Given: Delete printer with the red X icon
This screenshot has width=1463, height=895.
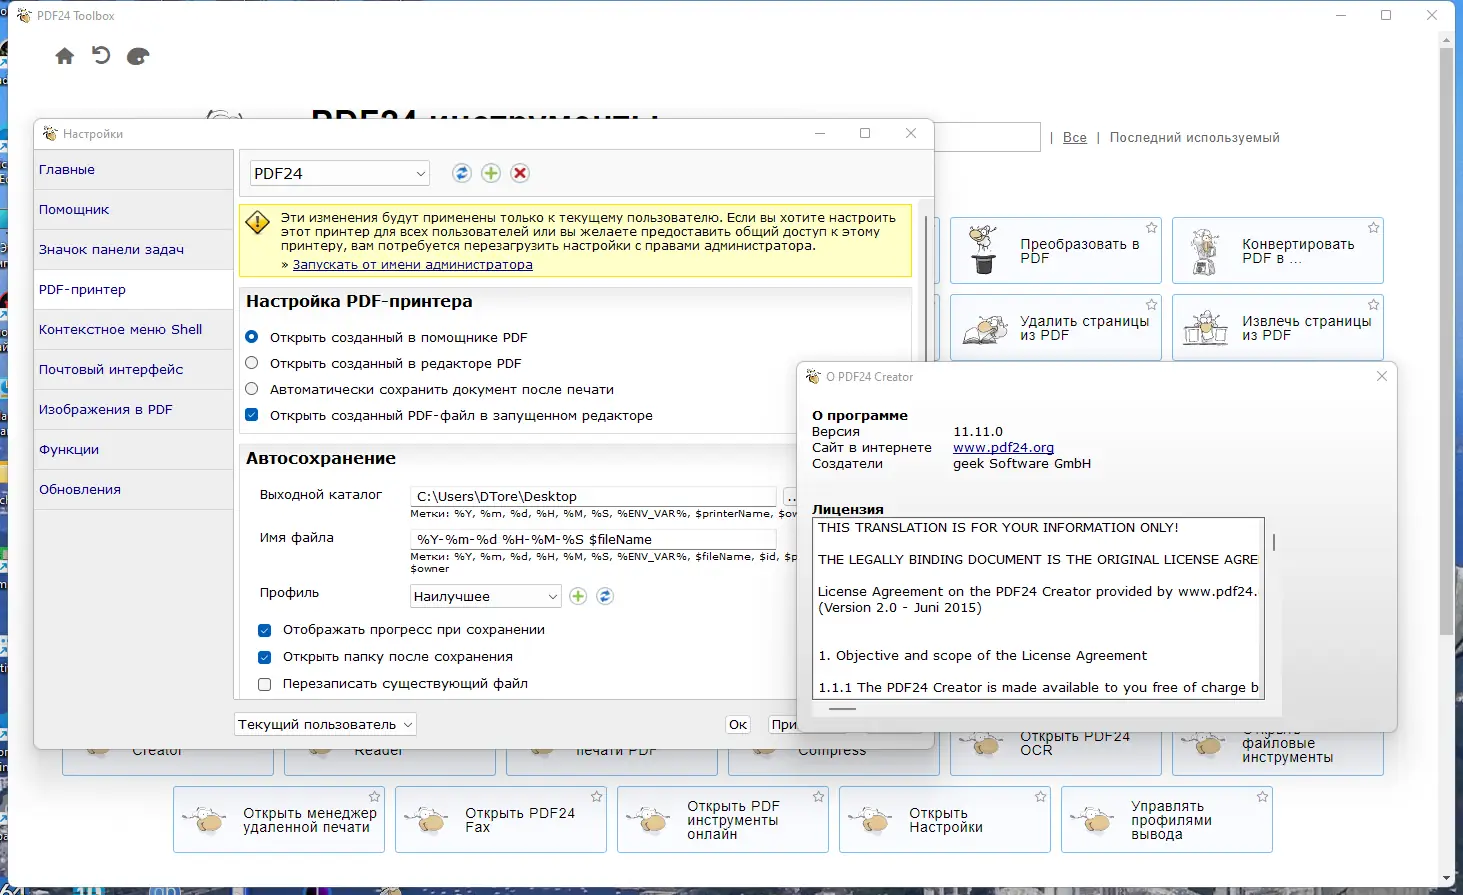Looking at the screenshot, I should coord(520,173).
